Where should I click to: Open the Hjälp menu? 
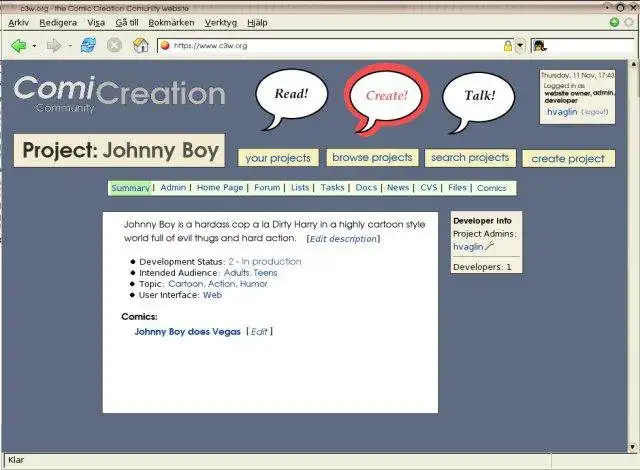pos(257,23)
